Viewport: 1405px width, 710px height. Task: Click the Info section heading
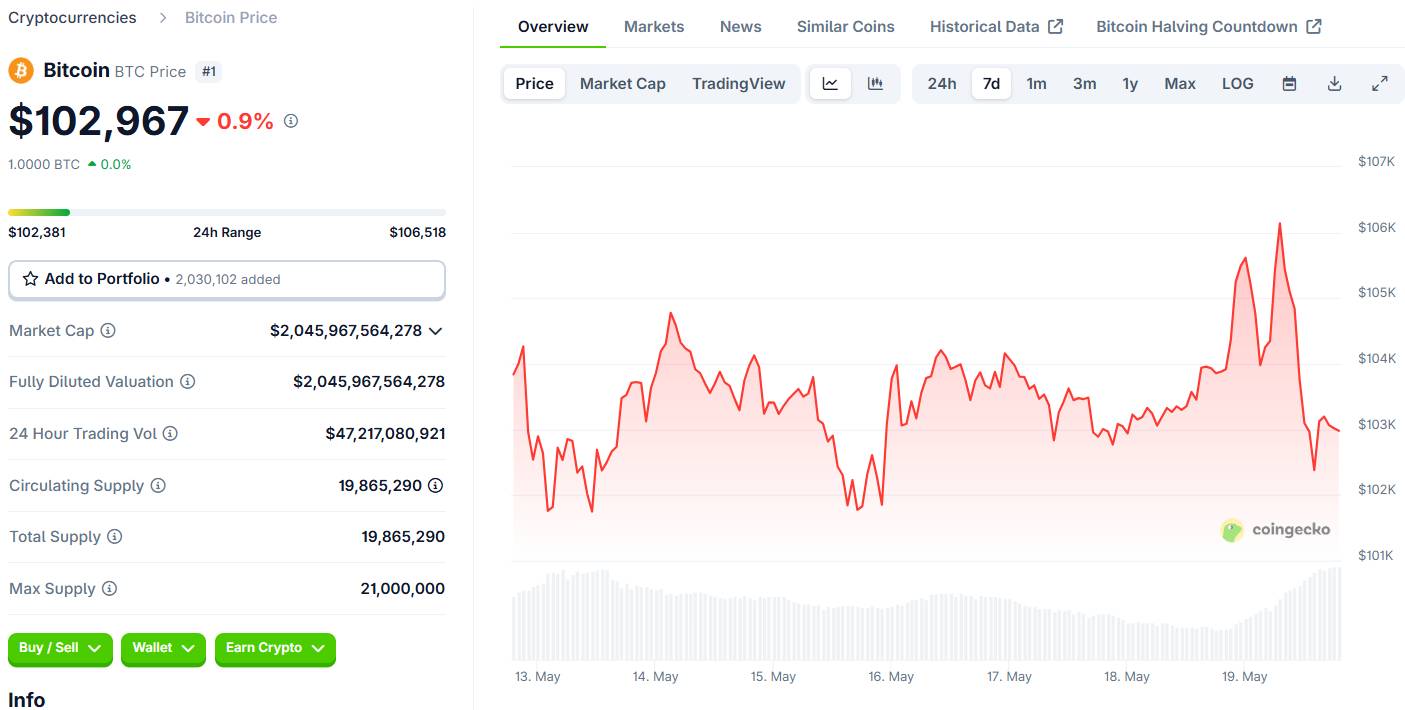[x=27, y=699]
